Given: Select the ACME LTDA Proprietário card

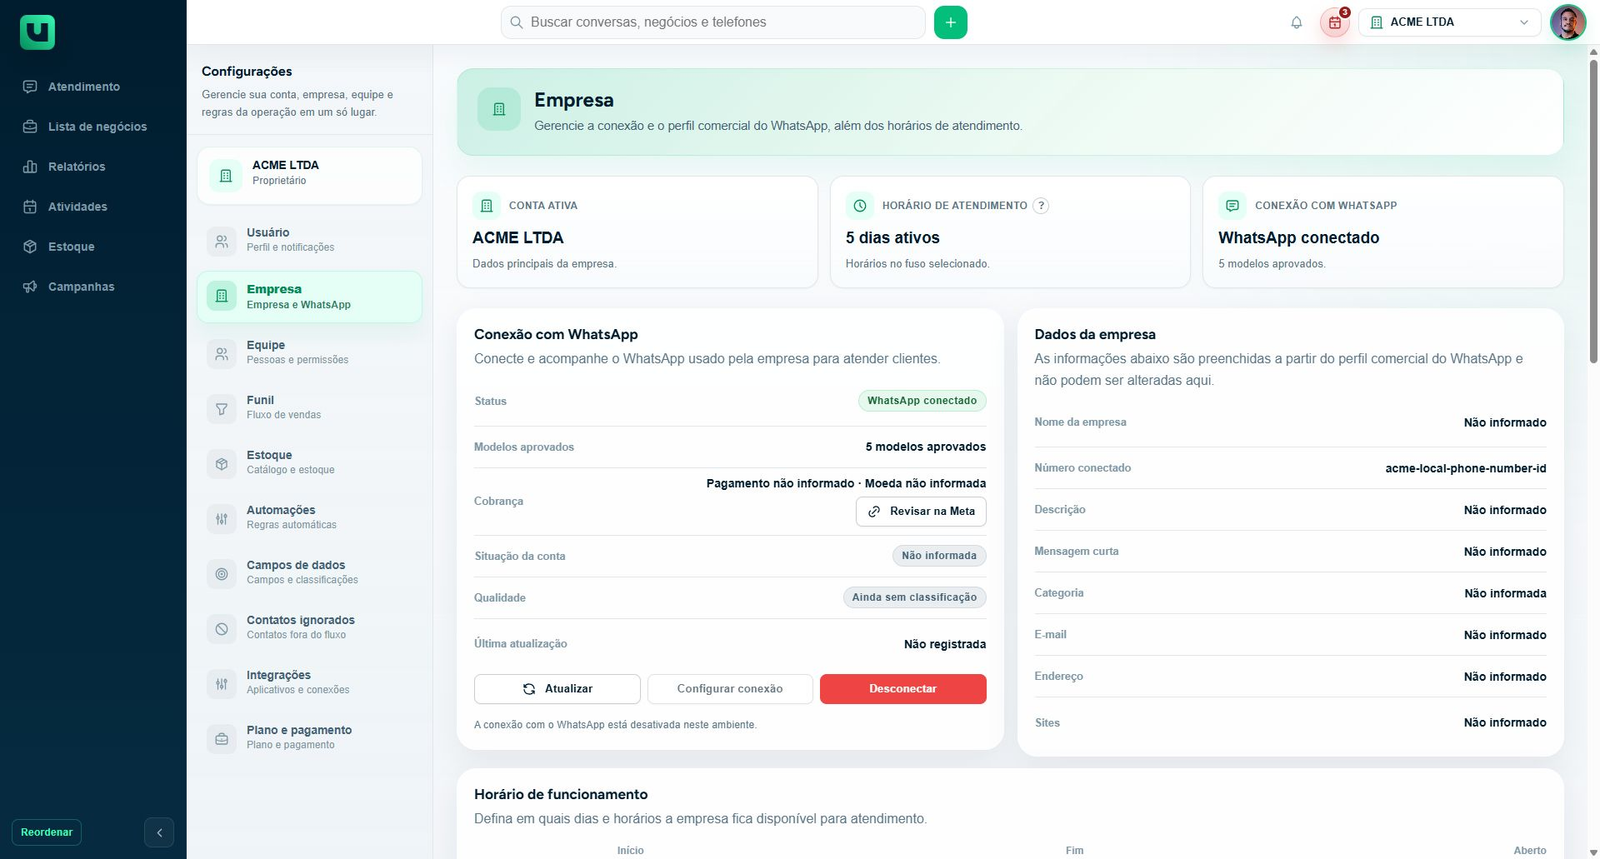Looking at the screenshot, I should click(x=309, y=175).
